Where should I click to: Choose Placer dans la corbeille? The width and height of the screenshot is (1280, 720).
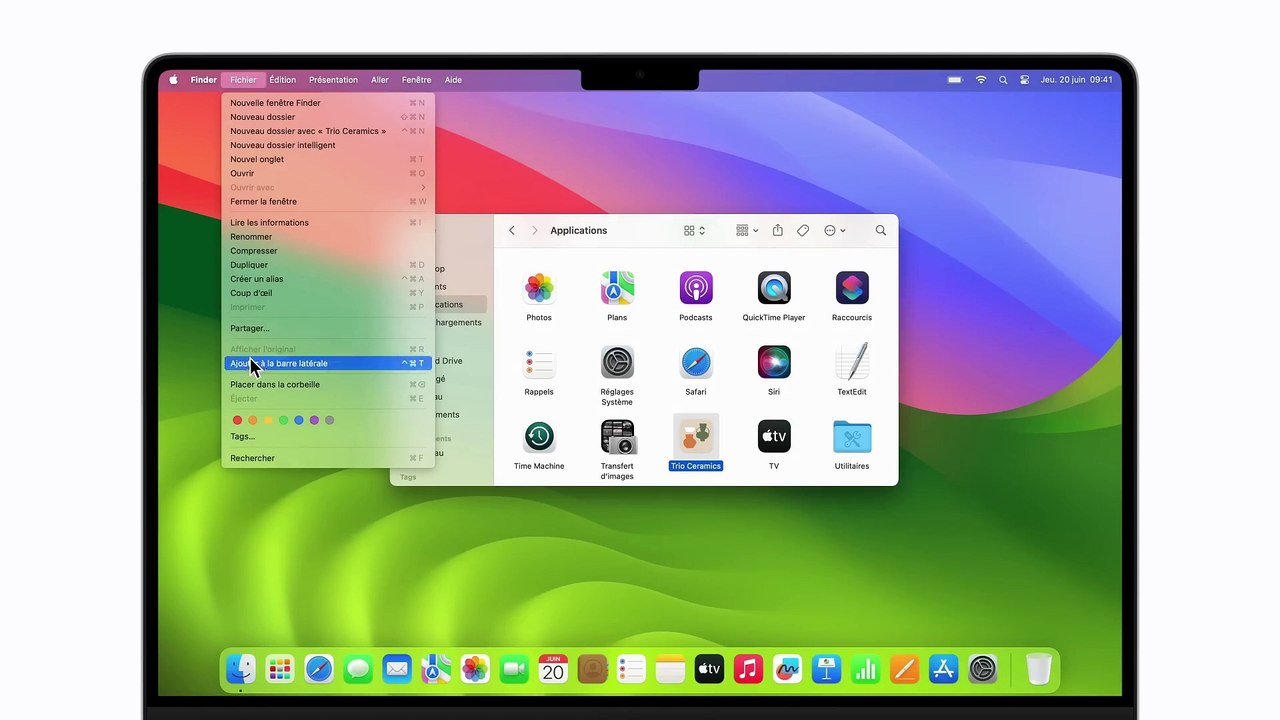[328, 384]
